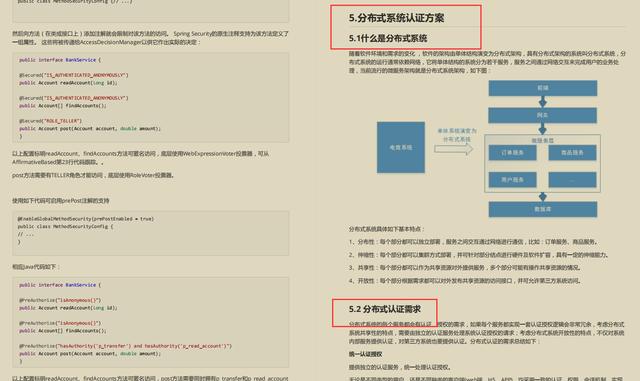Click the paragraph mentioning AccessDecisionManager
Screen dimensions: 640x381
[x=150, y=38]
